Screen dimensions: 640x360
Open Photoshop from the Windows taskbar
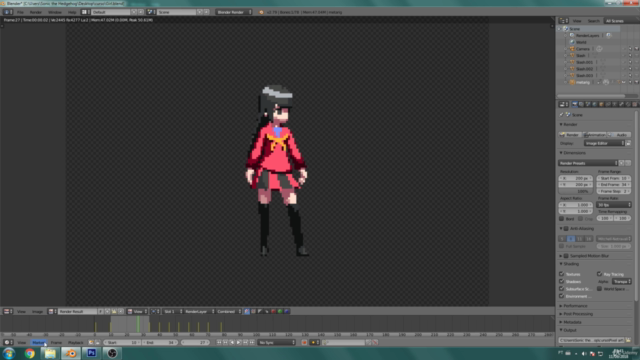pyautogui.click(x=91, y=353)
